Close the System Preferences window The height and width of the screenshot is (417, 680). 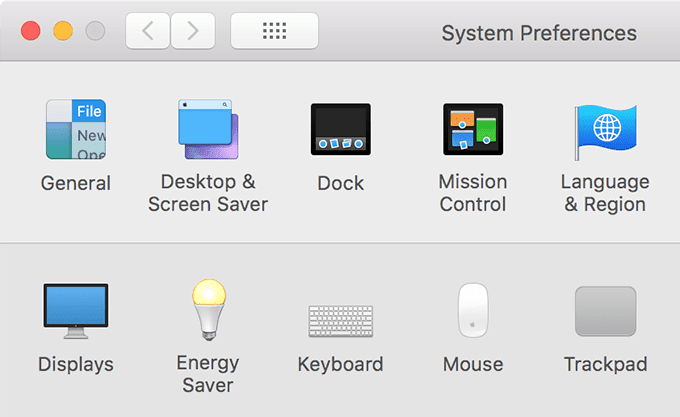tap(31, 31)
